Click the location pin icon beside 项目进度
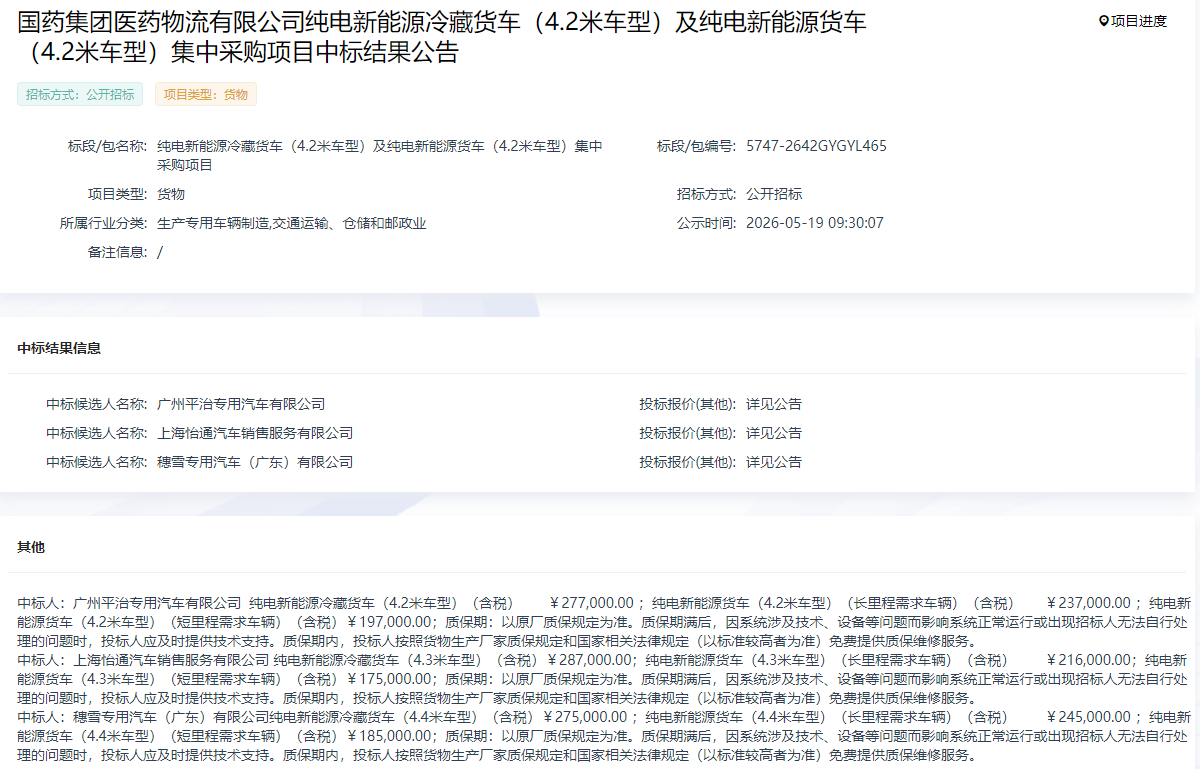 coord(1104,21)
